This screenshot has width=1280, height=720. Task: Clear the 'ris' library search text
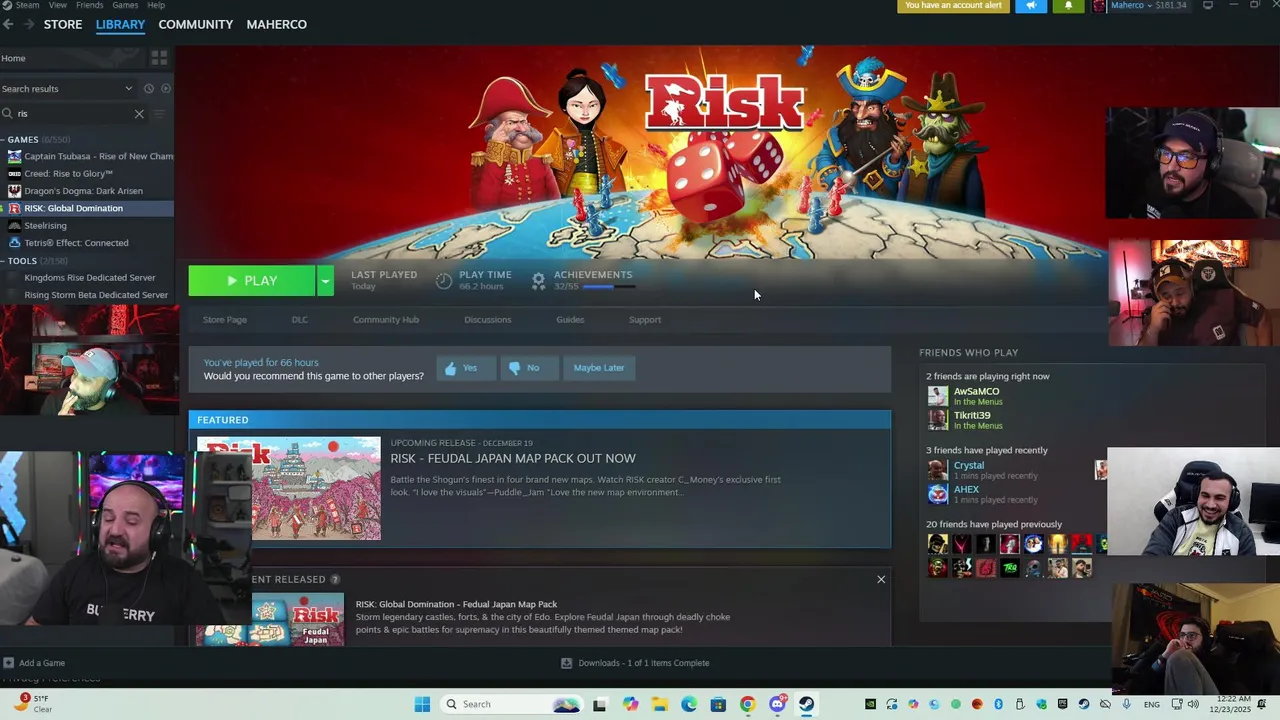click(x=139, y=114)
